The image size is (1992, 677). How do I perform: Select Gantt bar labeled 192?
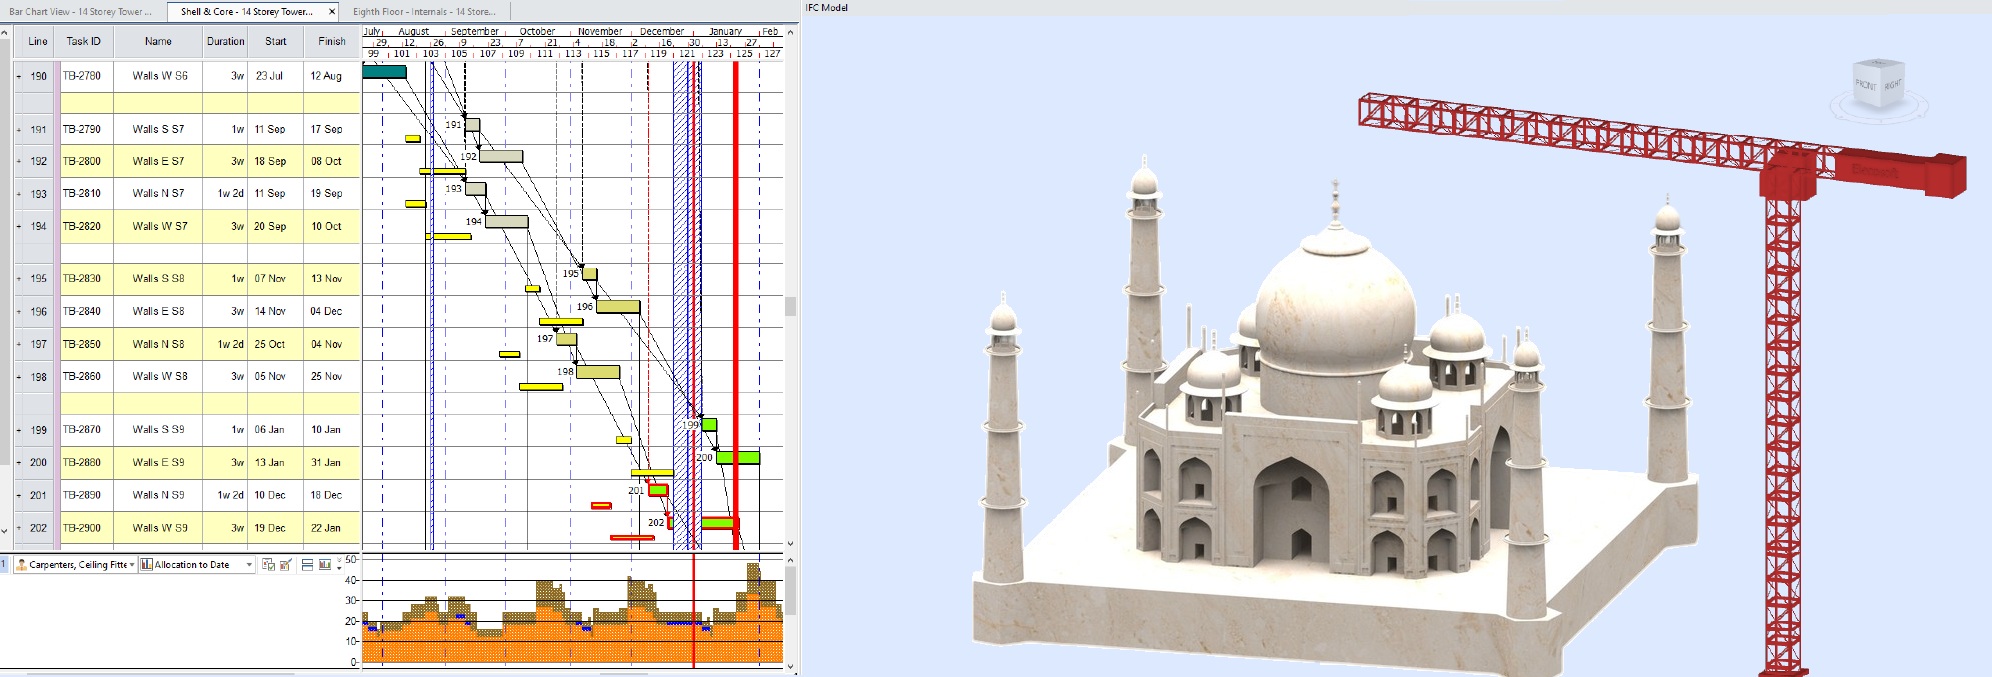coord(501,156)
